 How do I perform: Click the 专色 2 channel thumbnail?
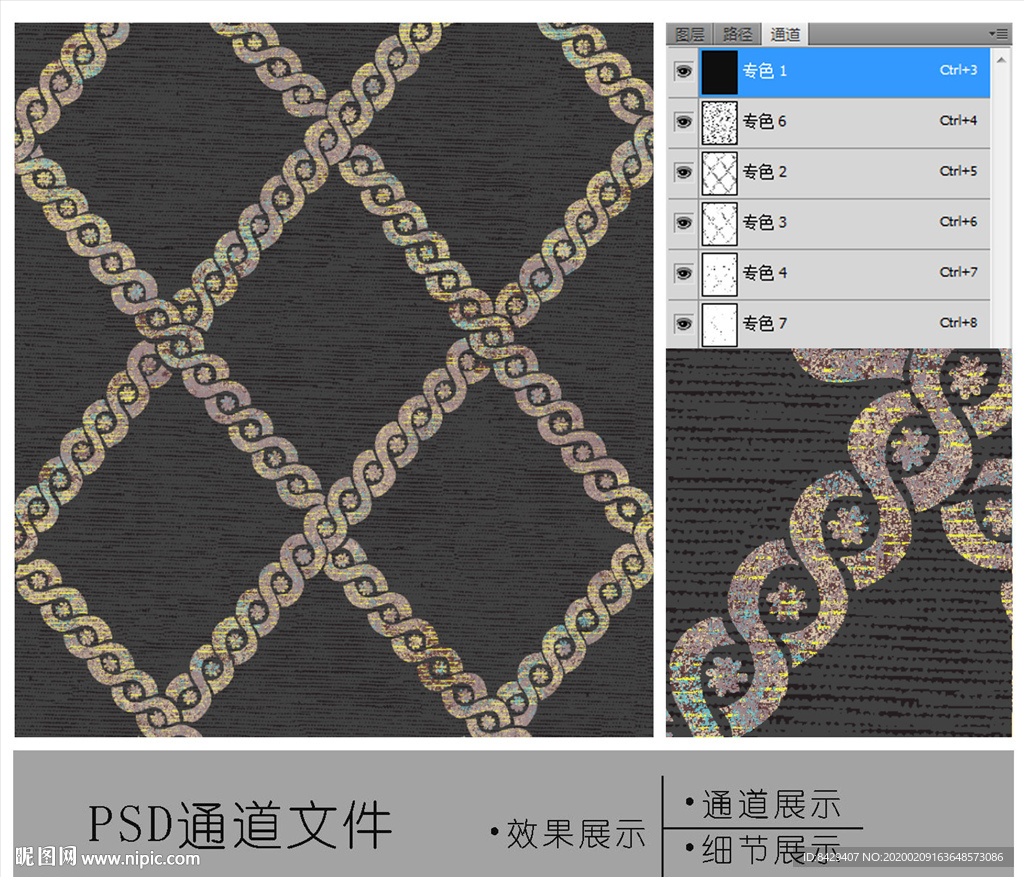[719, 173]
